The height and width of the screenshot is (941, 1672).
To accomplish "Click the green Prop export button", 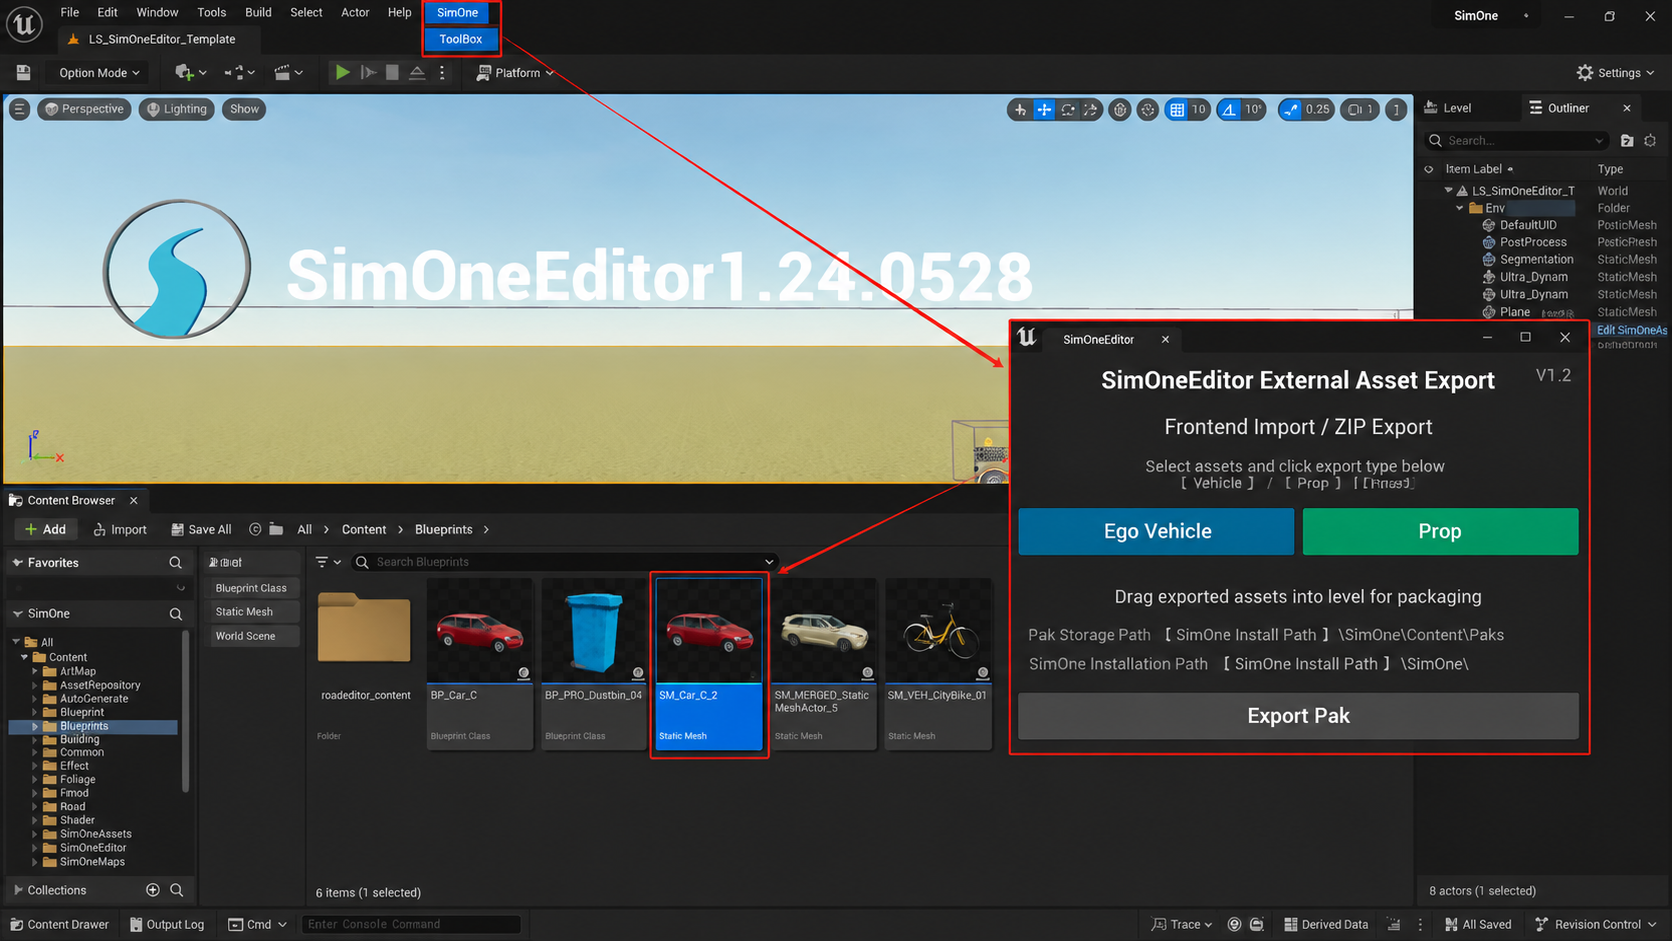I will coord(1440,531).
